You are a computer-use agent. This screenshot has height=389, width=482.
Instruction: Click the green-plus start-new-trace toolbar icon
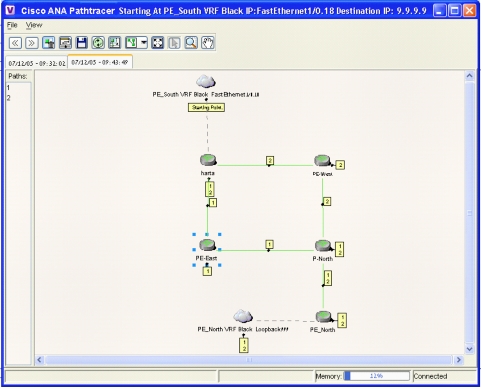49,43
